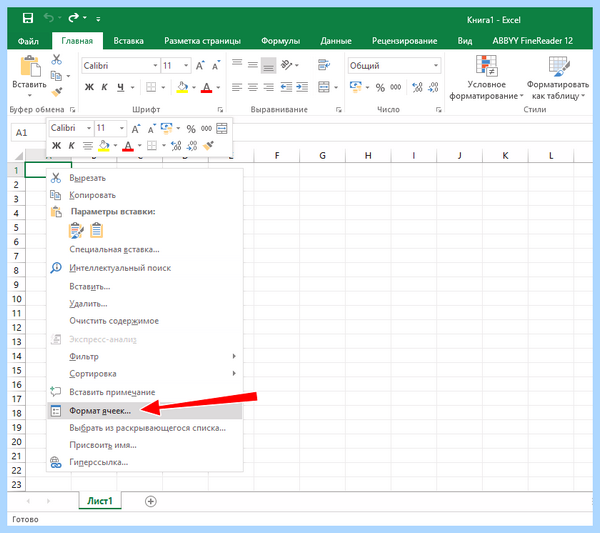This screenshot has height=533, width=600.
Task: Apply thousands separator 000 in the ribbon
Action: point(395,87)
